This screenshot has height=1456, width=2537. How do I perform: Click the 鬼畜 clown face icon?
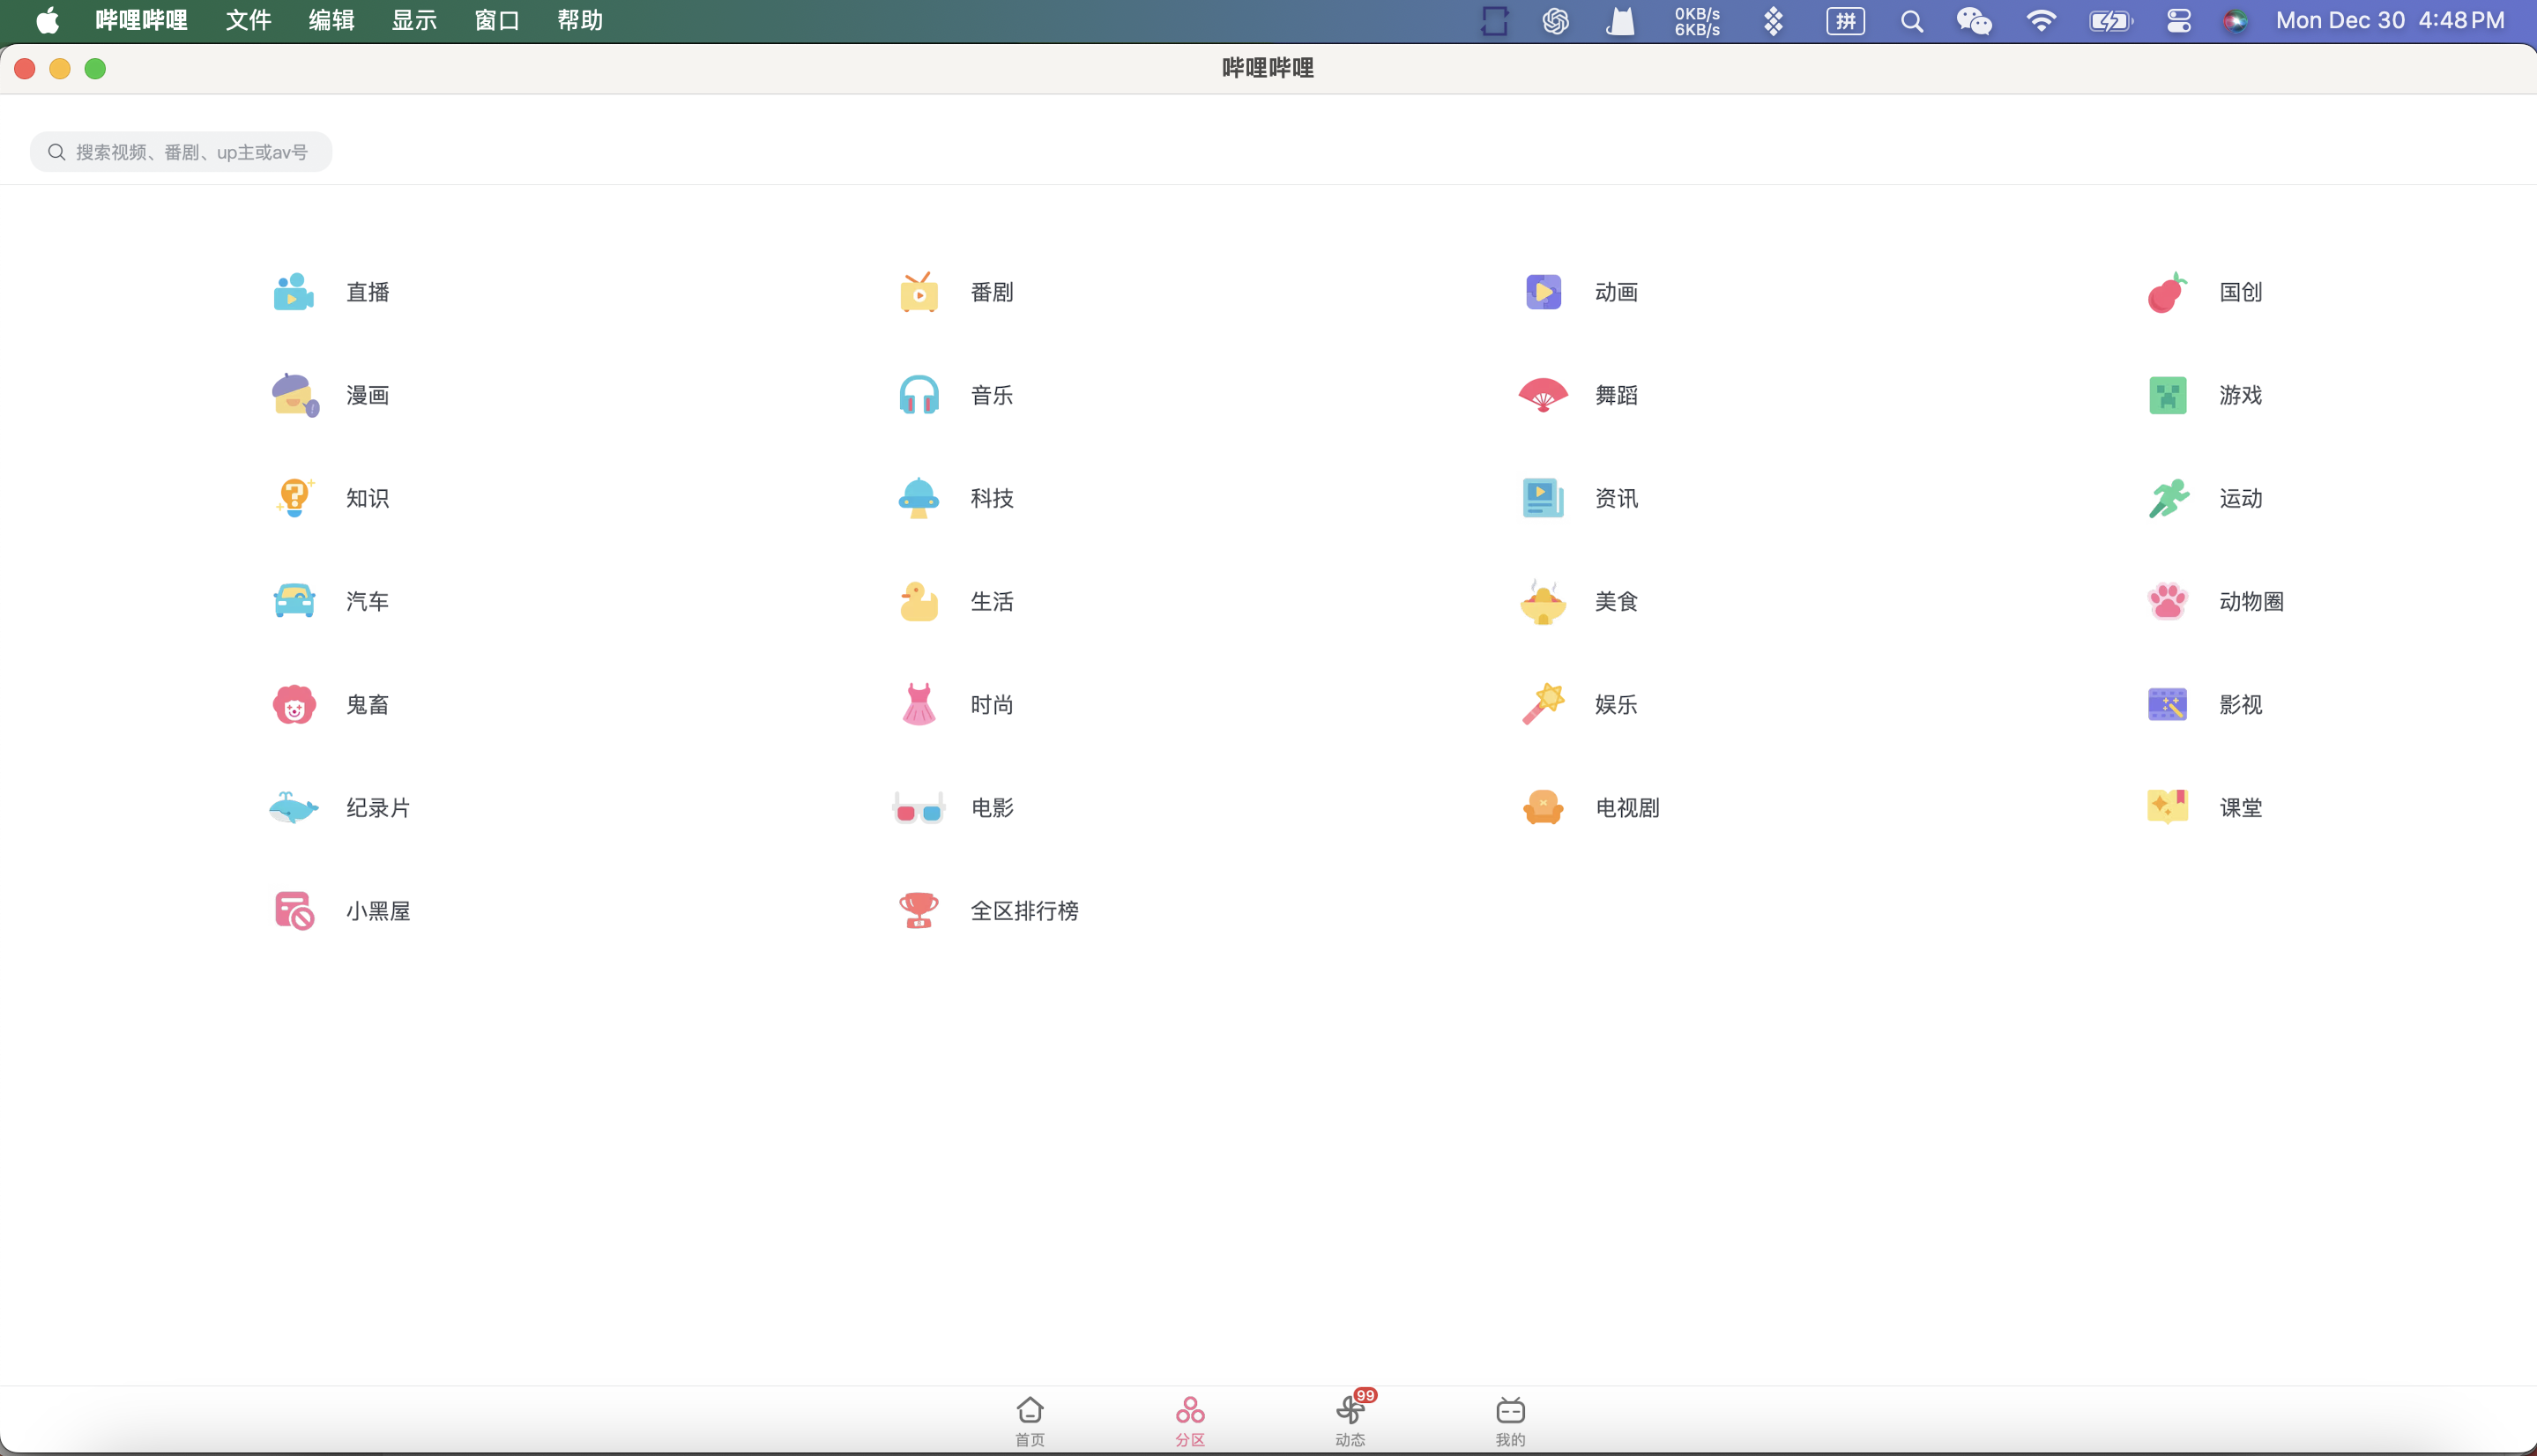pos(294,704)
